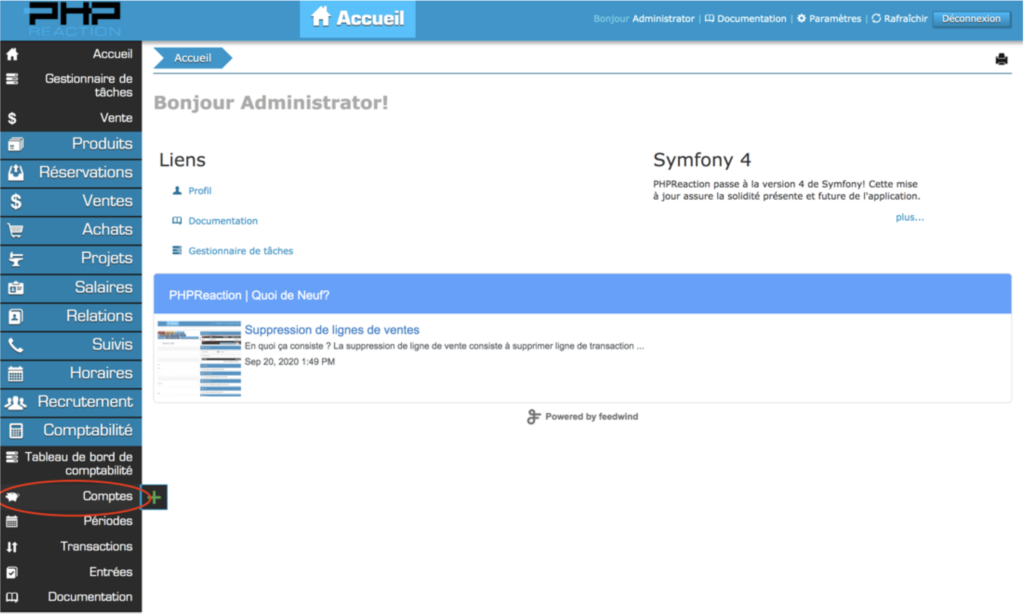Click the calculator icon for Comptabilité

[15, 431]
